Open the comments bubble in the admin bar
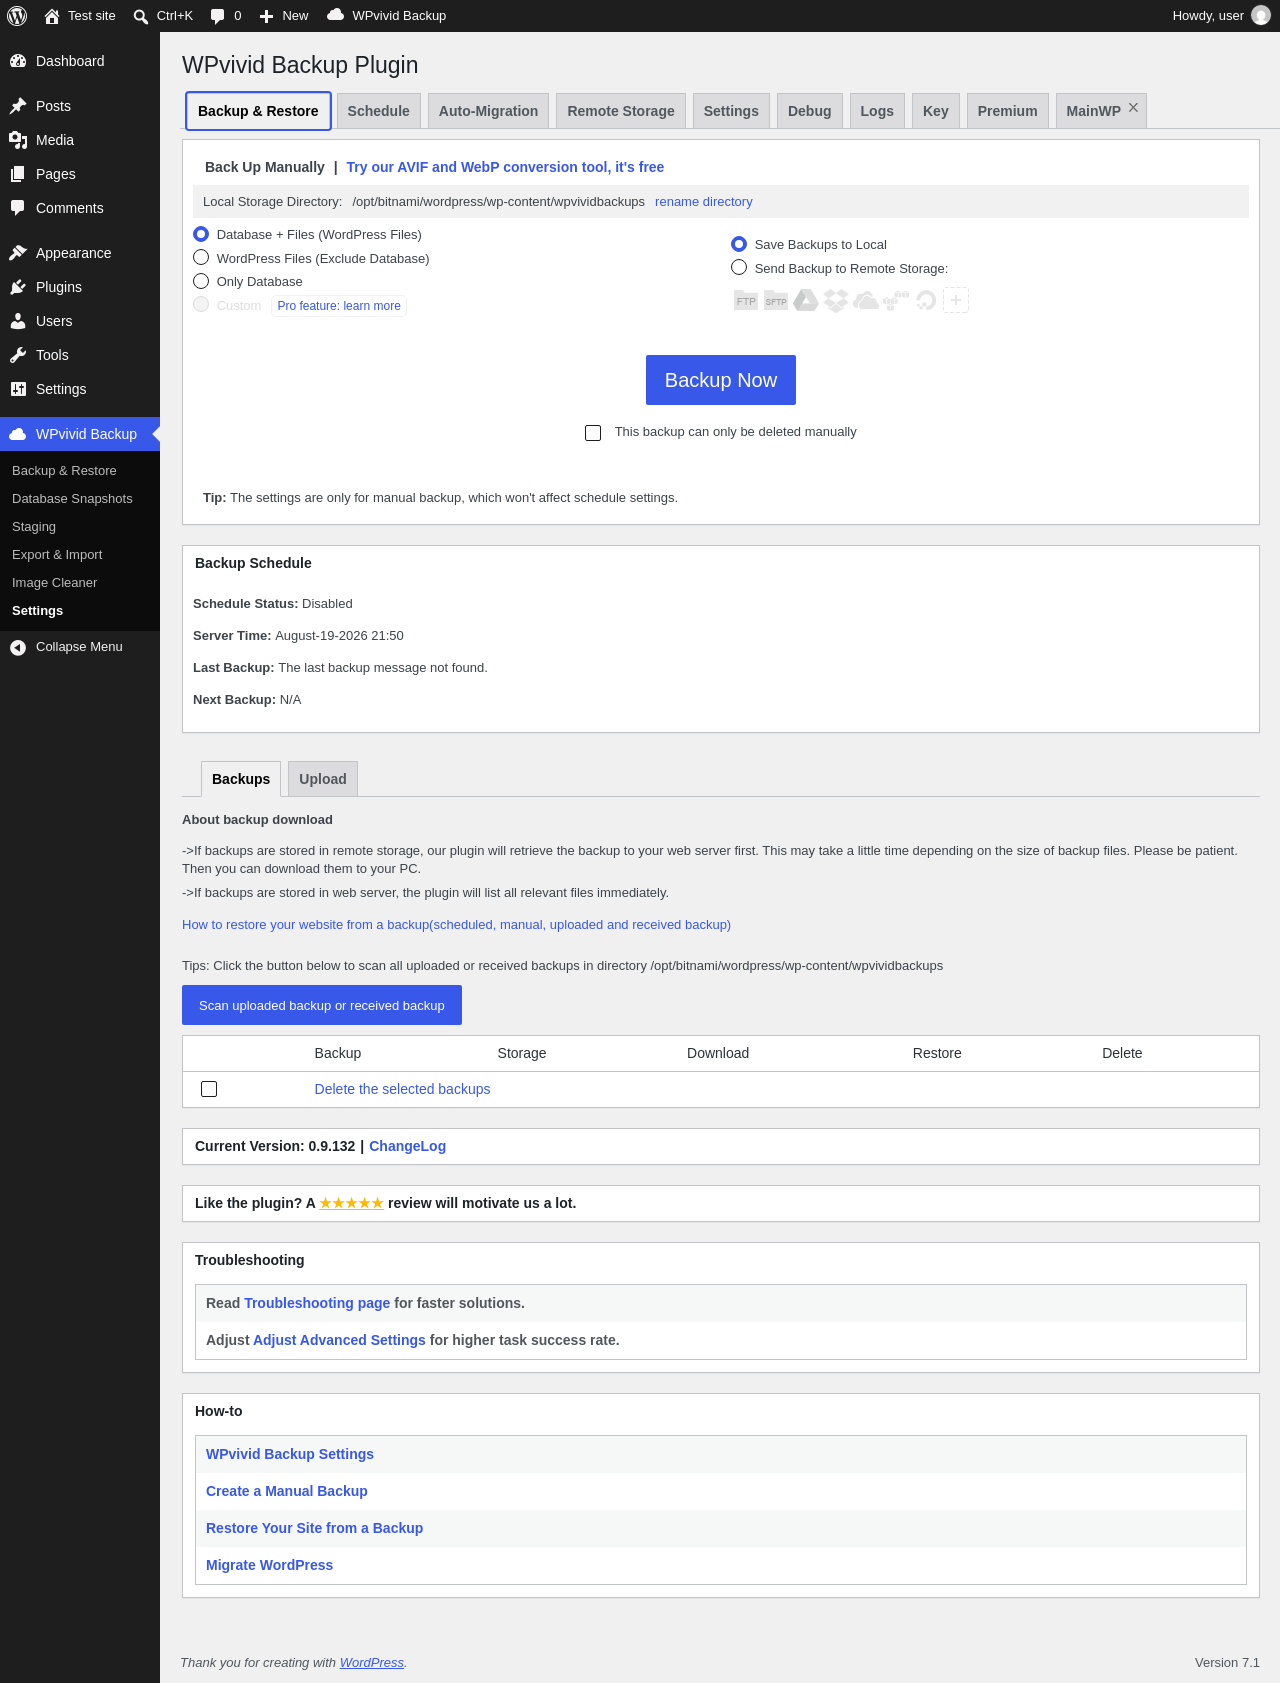Screen dimensions: 1280x1683 [x=226, y=16]
